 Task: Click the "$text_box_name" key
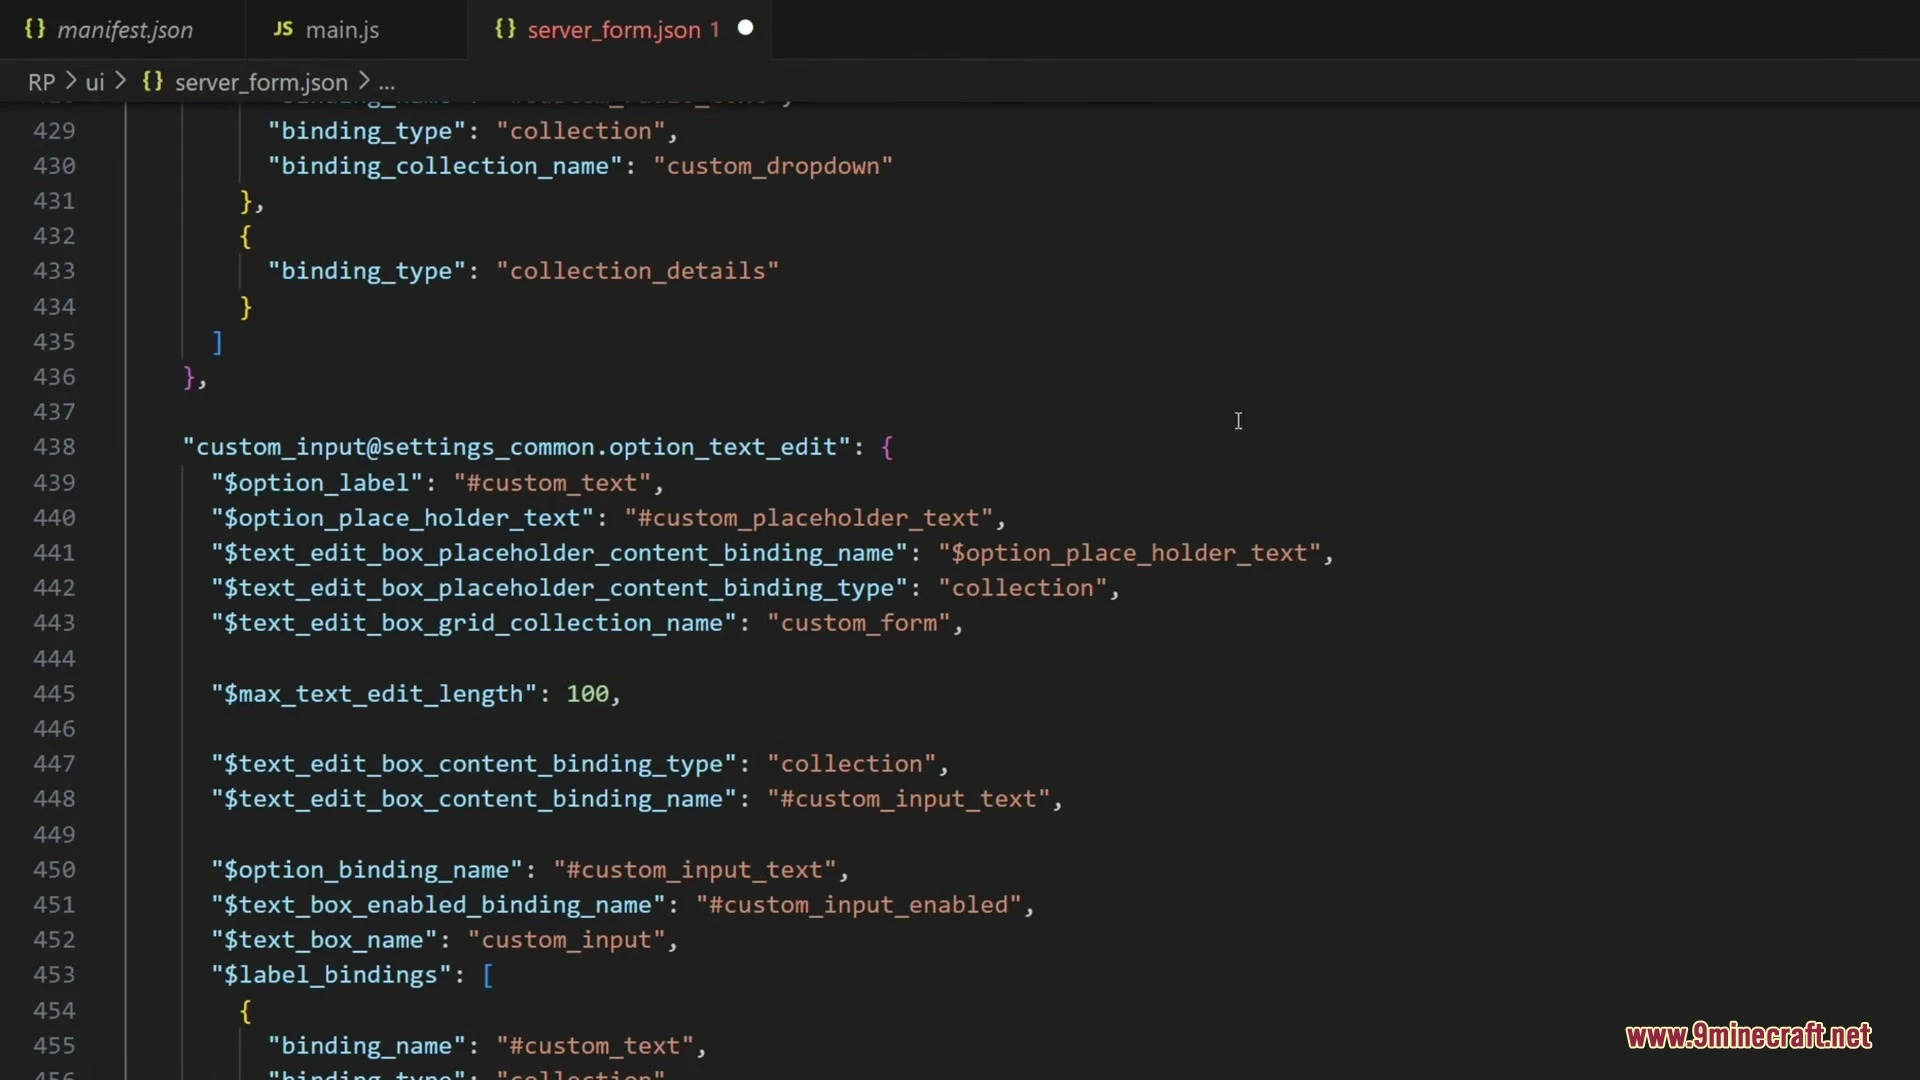coord(324,940)
